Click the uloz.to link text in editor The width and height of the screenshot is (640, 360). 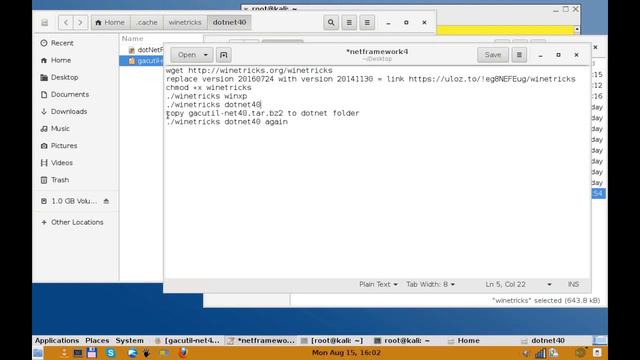(x=492, y=79)
